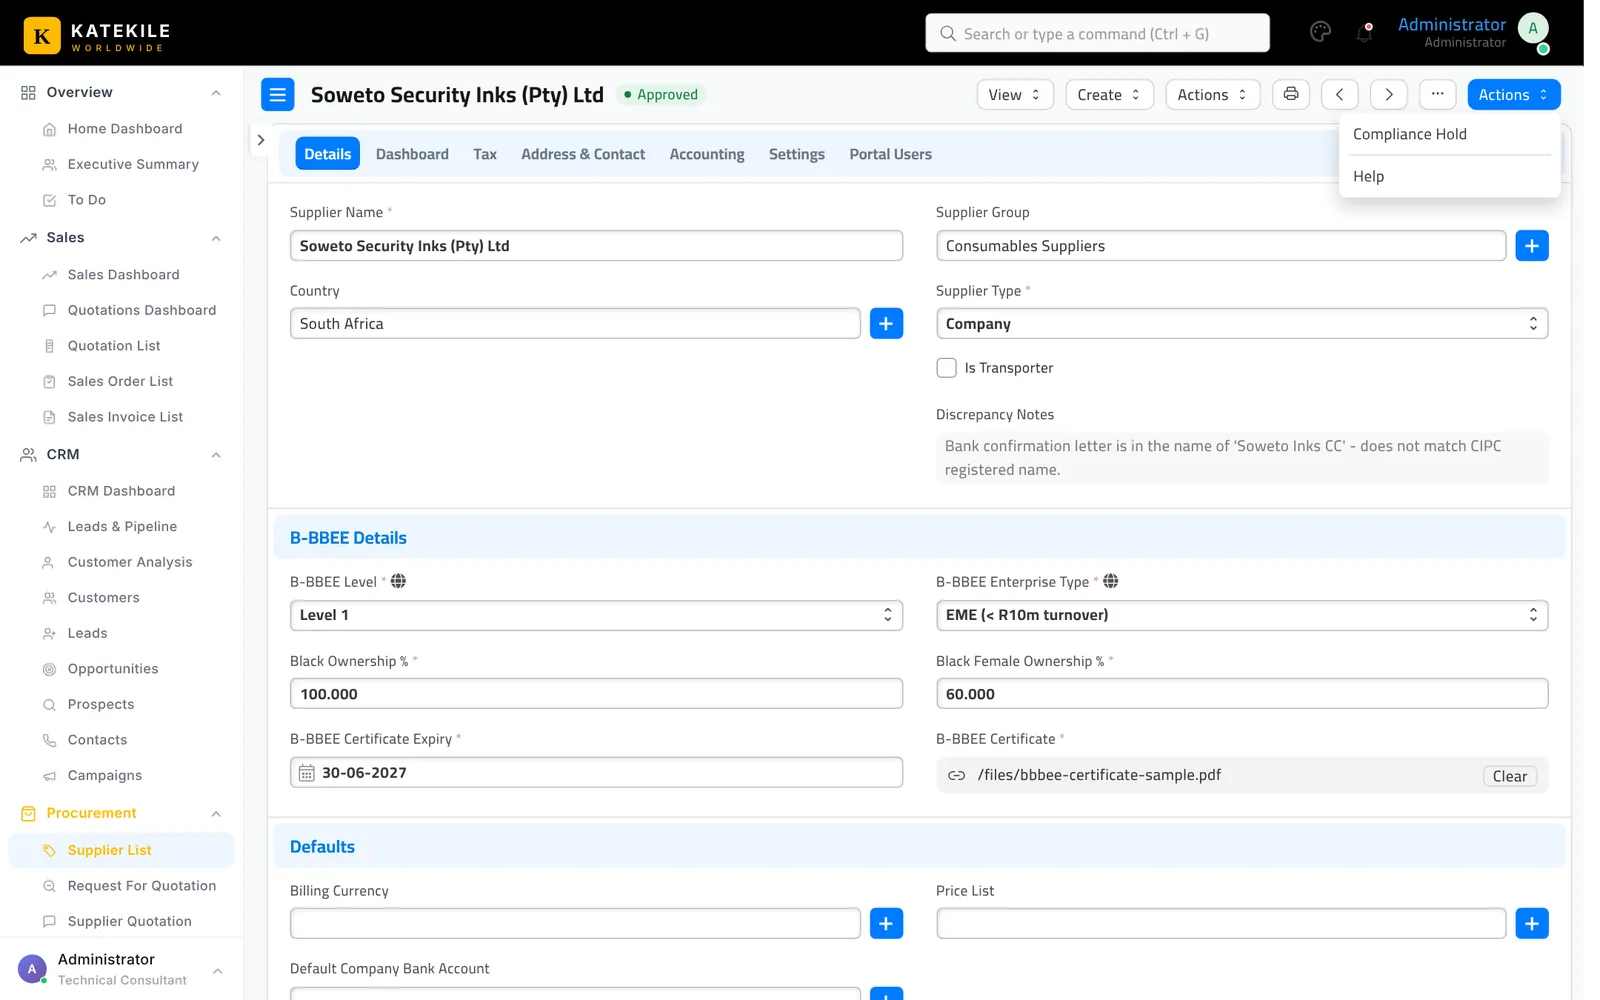This screenshot has width=1600, height=1000.
Task: Click the Administrator avatar in top bar
Action: pyautogui.click(x=1533, y=29)
